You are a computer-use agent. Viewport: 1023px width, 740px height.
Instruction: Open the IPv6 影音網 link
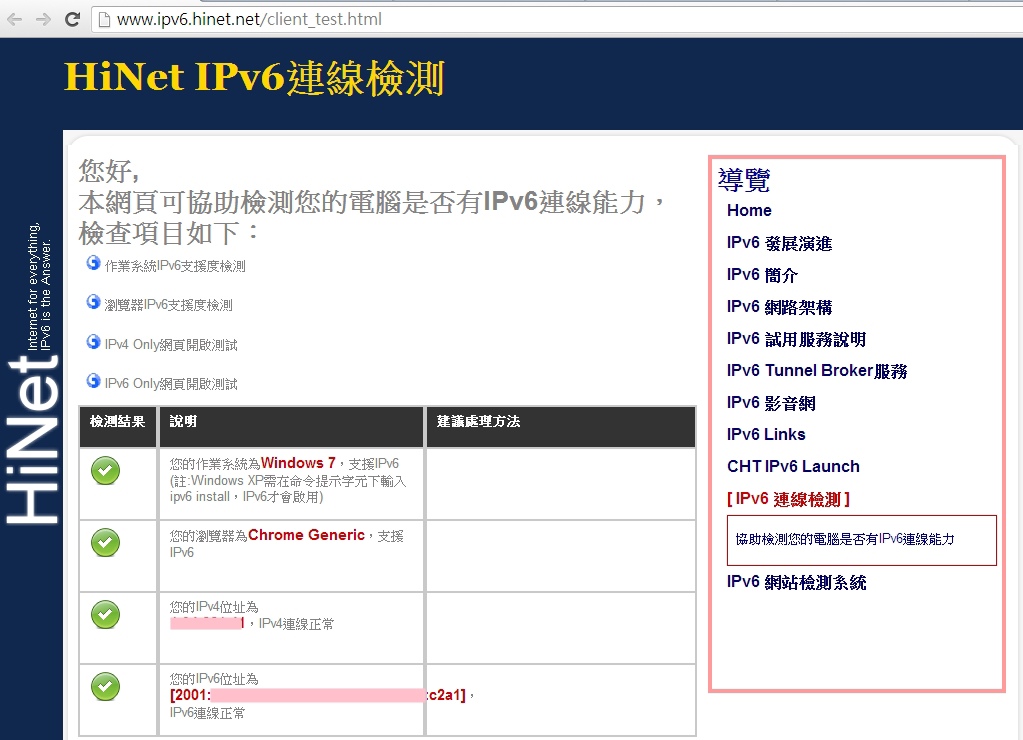(x=771, y=403)
